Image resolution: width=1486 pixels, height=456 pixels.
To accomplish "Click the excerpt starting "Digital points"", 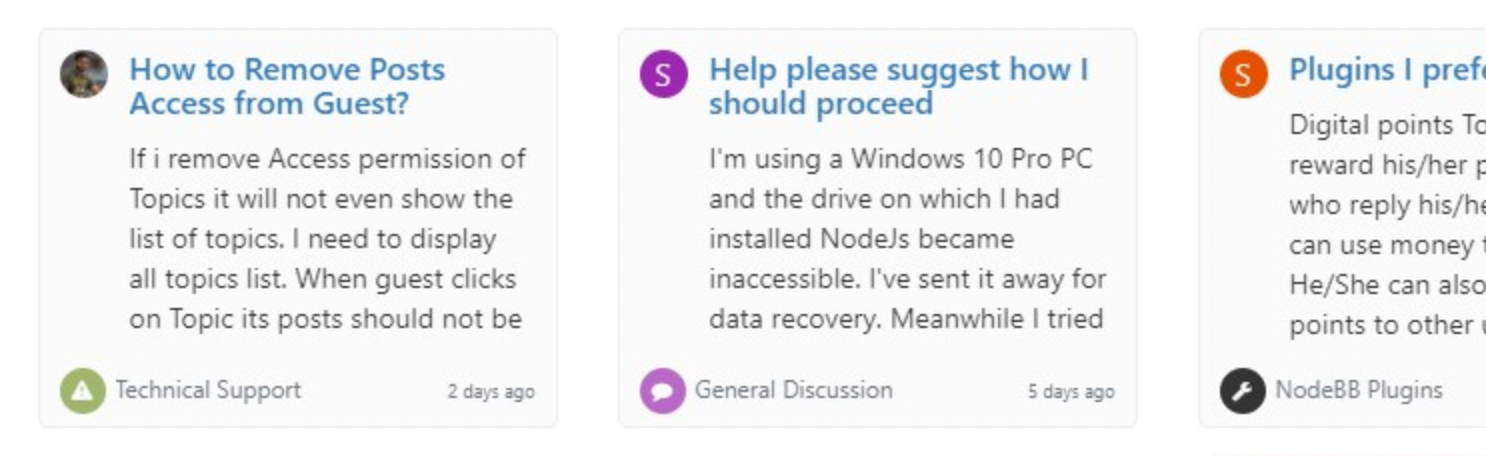I will (1385, 225).
